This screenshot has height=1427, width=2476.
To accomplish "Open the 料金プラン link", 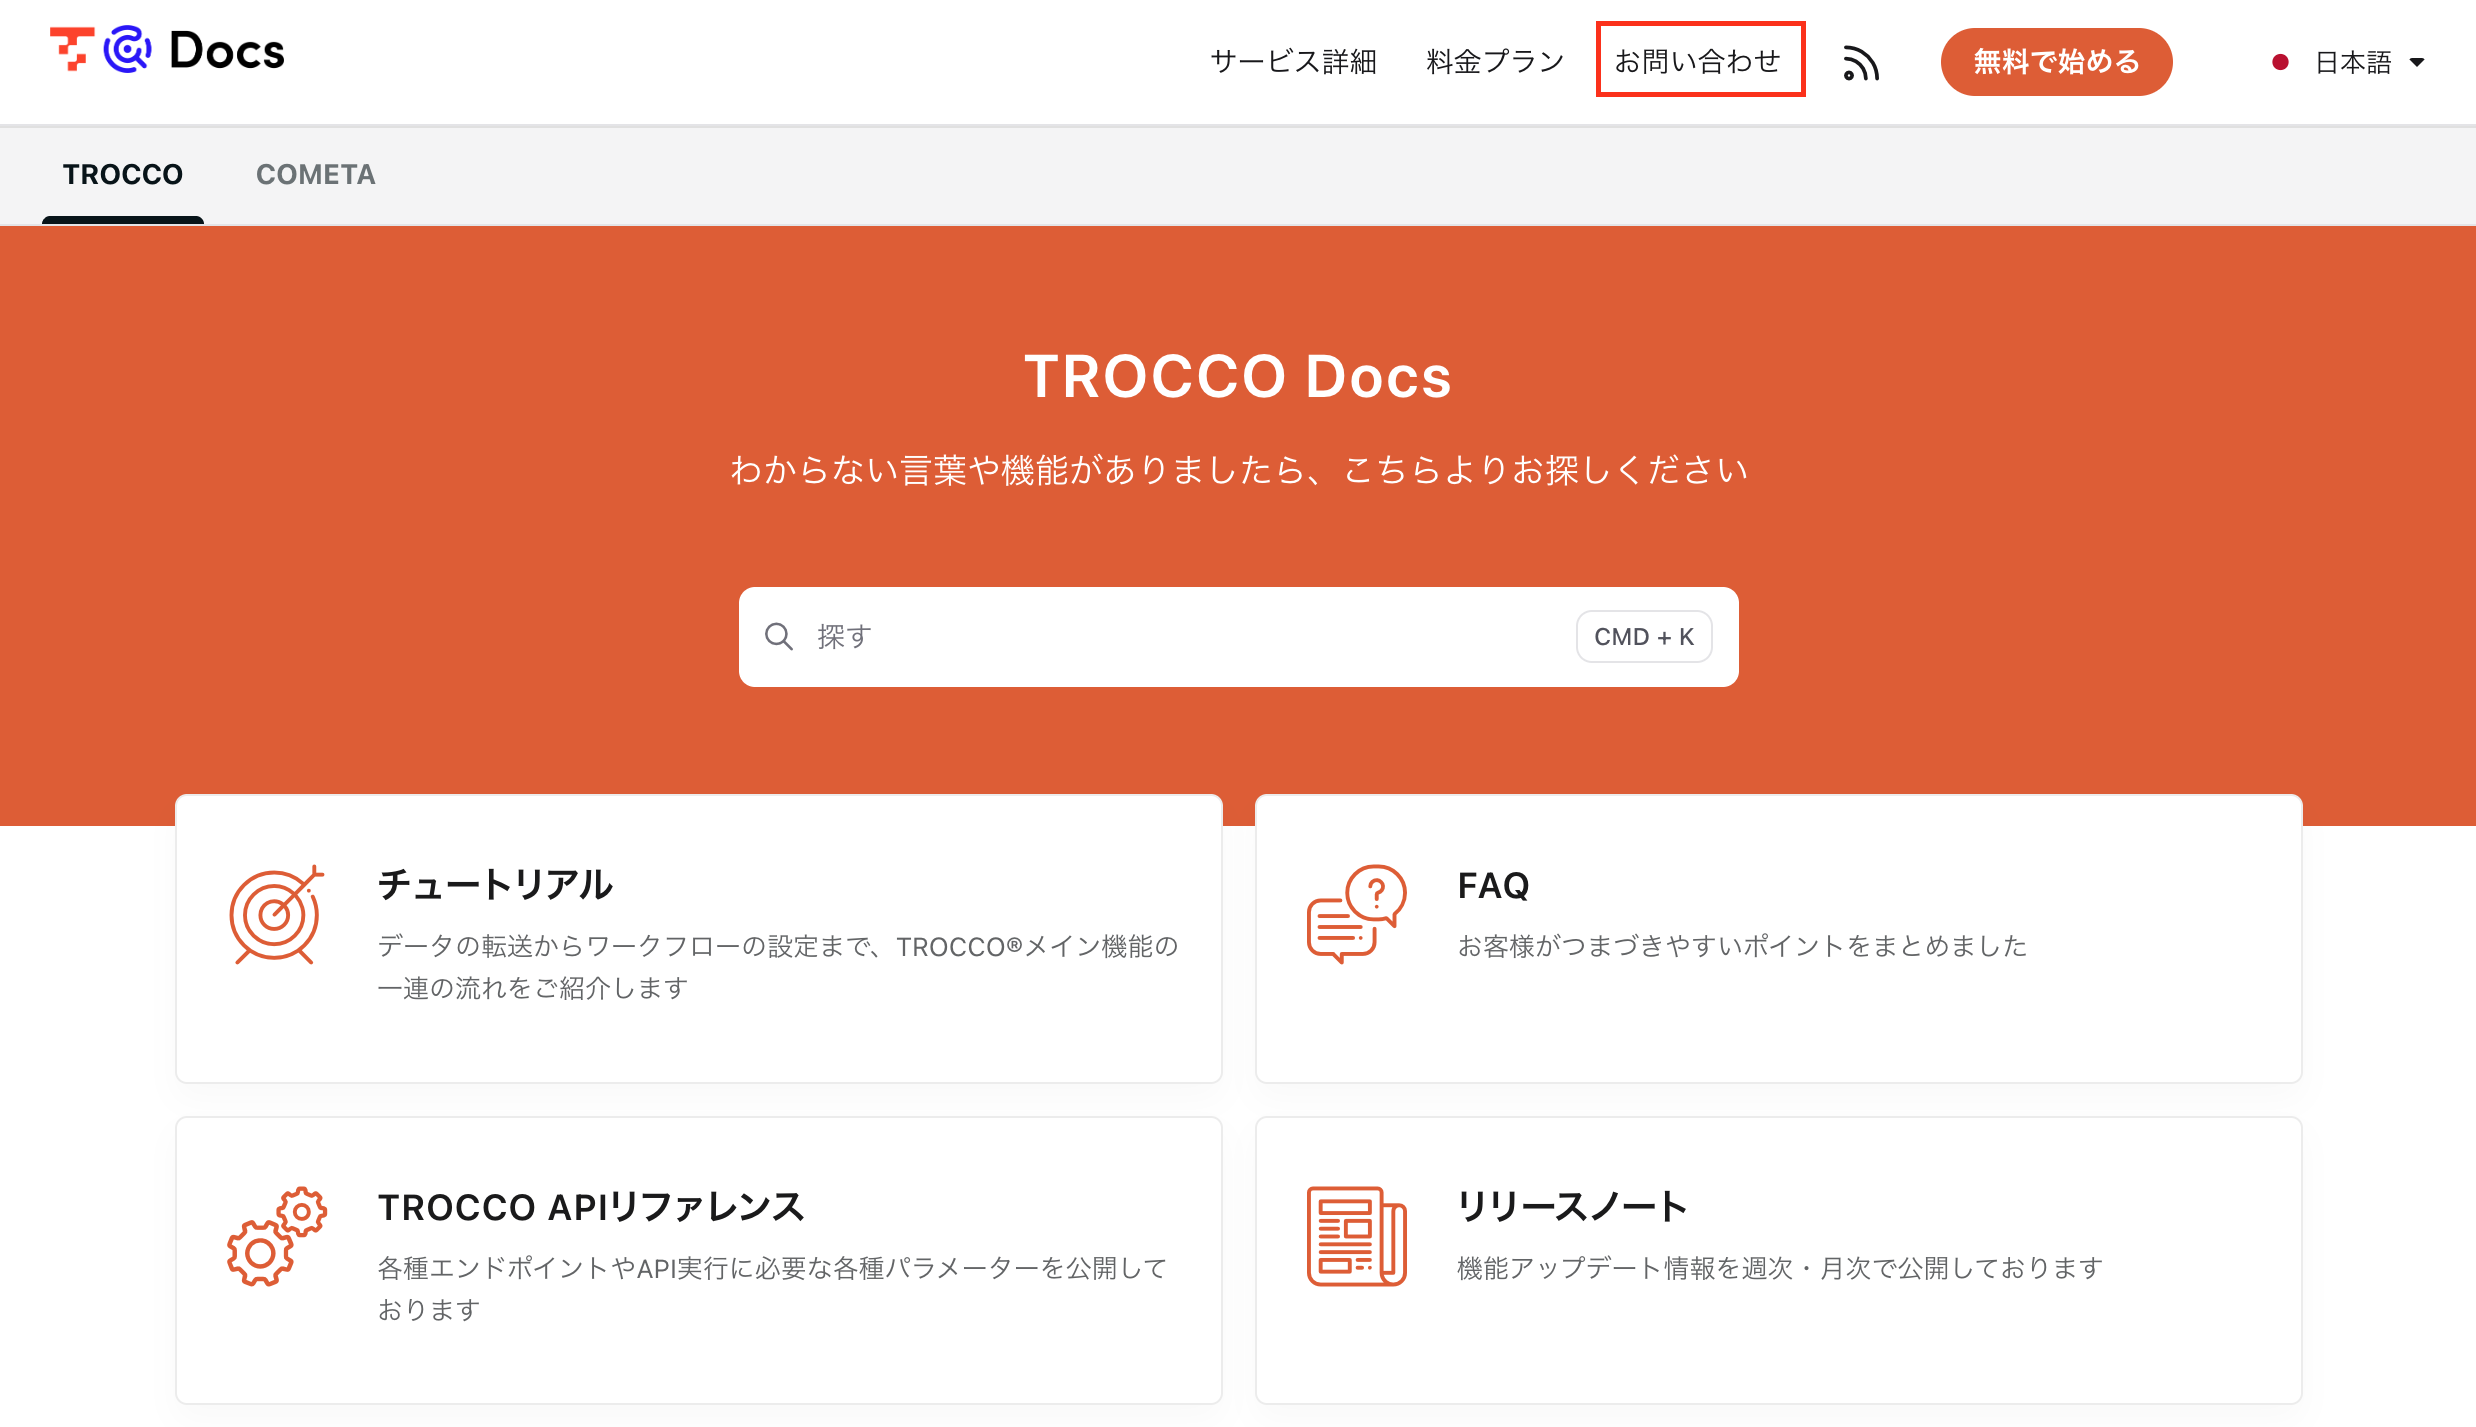I will (x=1495, y=62).
